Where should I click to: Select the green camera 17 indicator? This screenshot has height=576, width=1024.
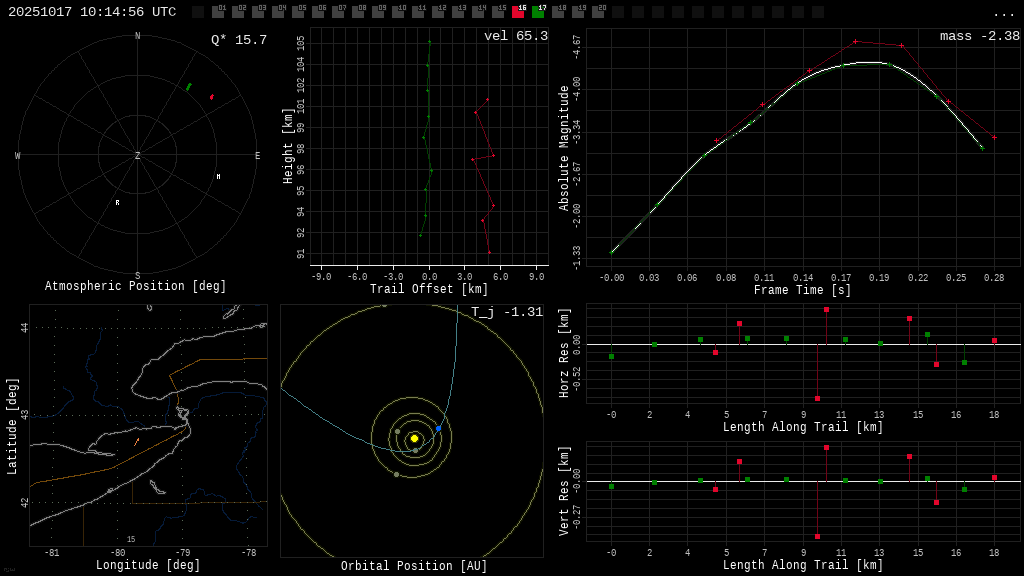pyautogui.click(x=538, y=12)
